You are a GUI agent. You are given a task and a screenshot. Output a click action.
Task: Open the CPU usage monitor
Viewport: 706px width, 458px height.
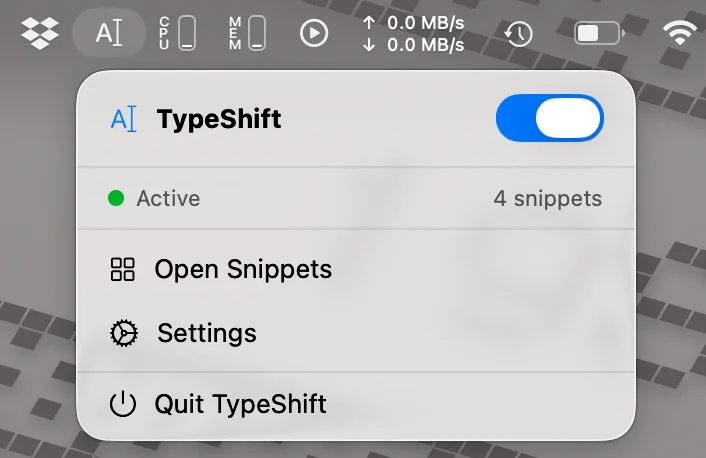coord(177,33)
